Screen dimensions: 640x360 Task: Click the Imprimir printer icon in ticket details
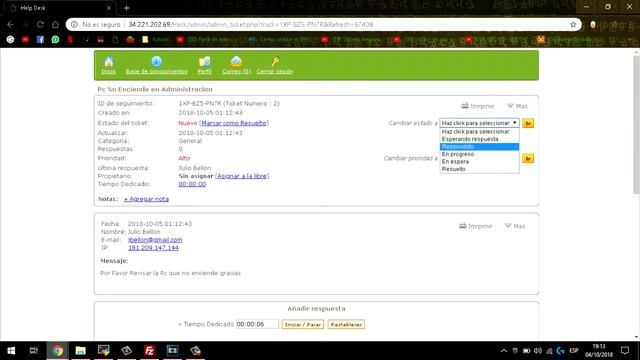click(465, 106)
